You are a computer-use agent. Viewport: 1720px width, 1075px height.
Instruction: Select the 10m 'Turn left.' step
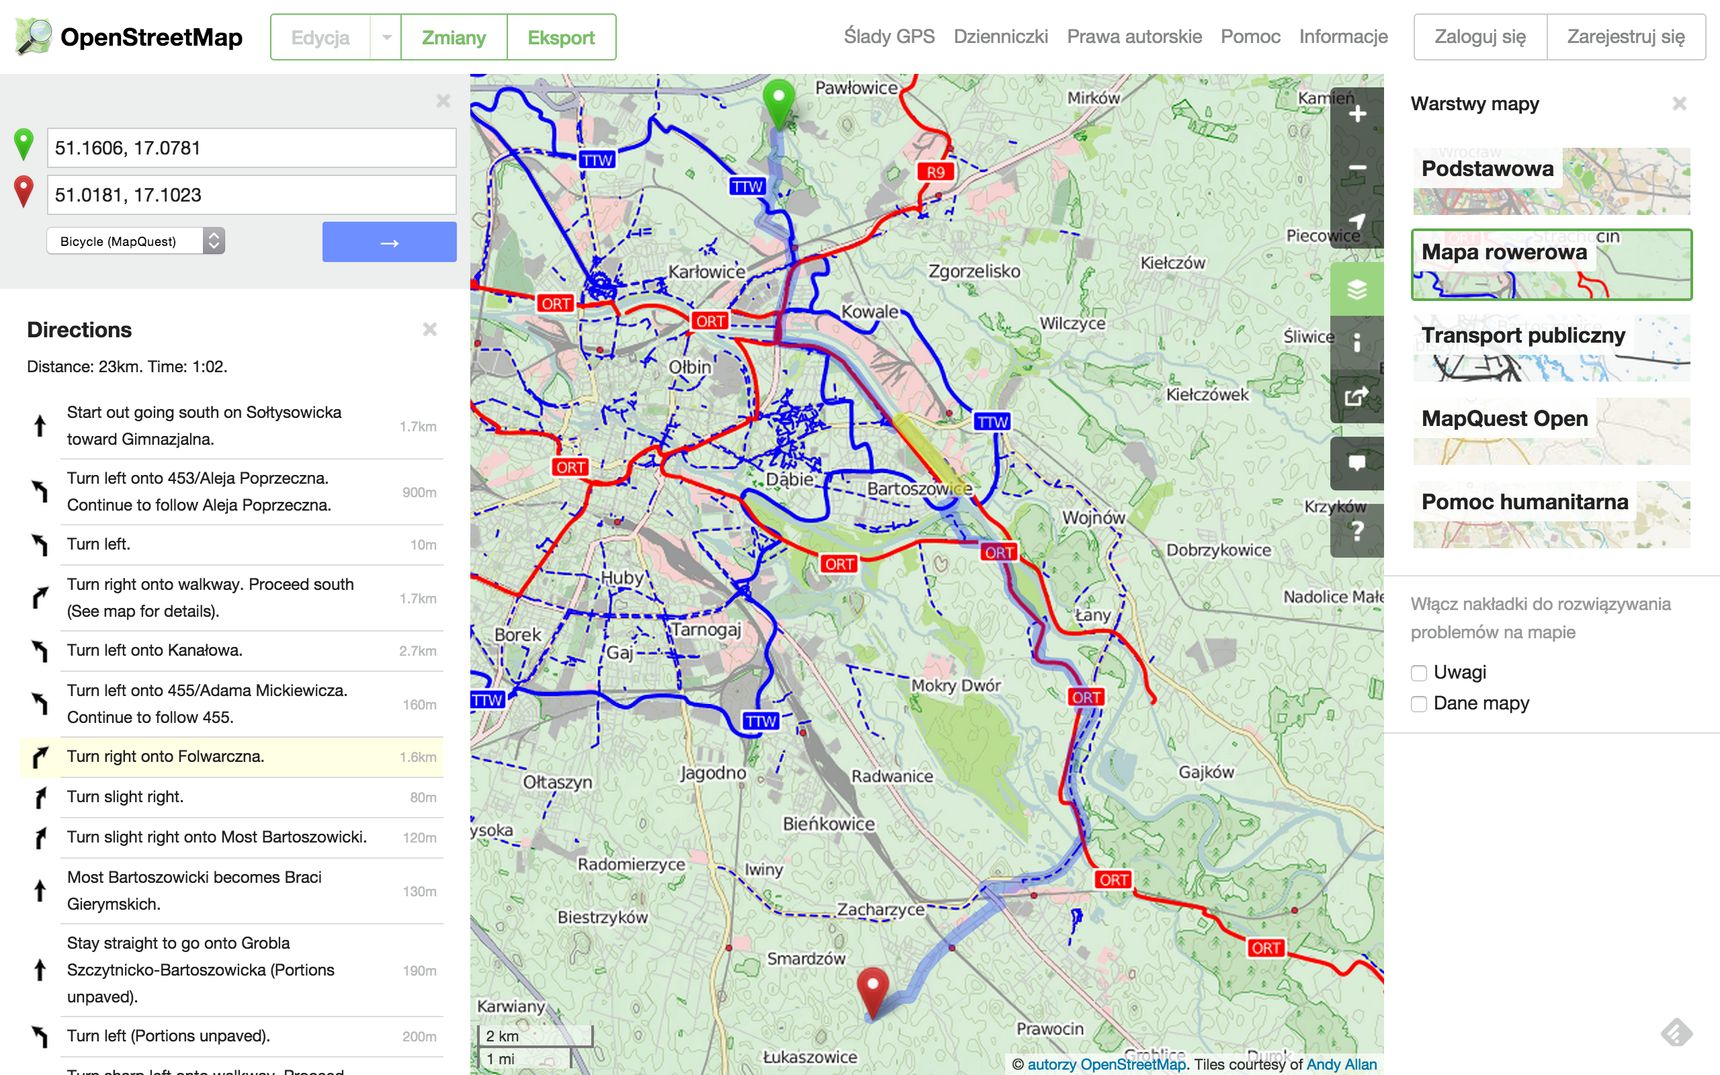(x=232, y=545)
